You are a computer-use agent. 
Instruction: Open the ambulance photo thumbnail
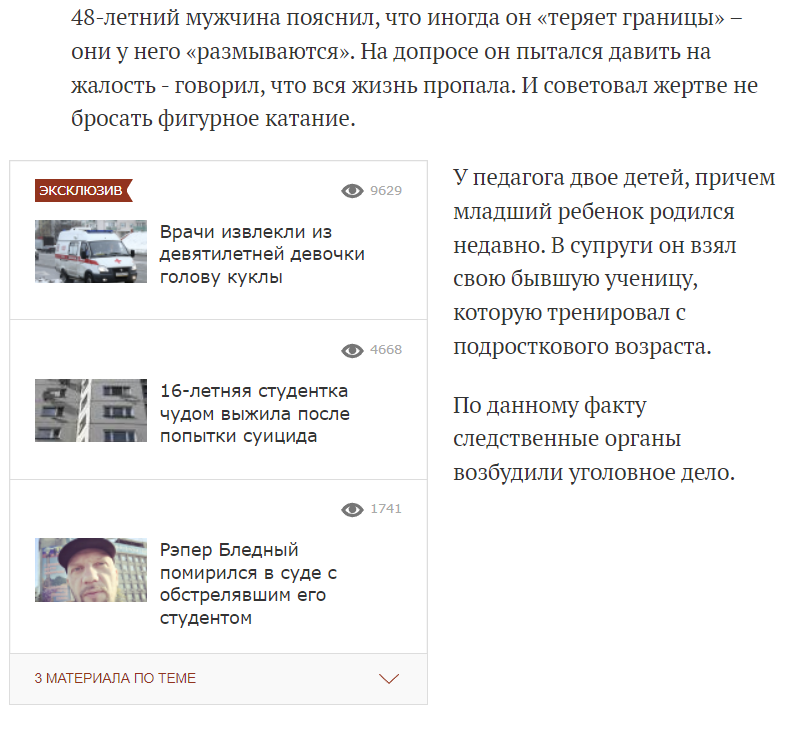(91, 252)
